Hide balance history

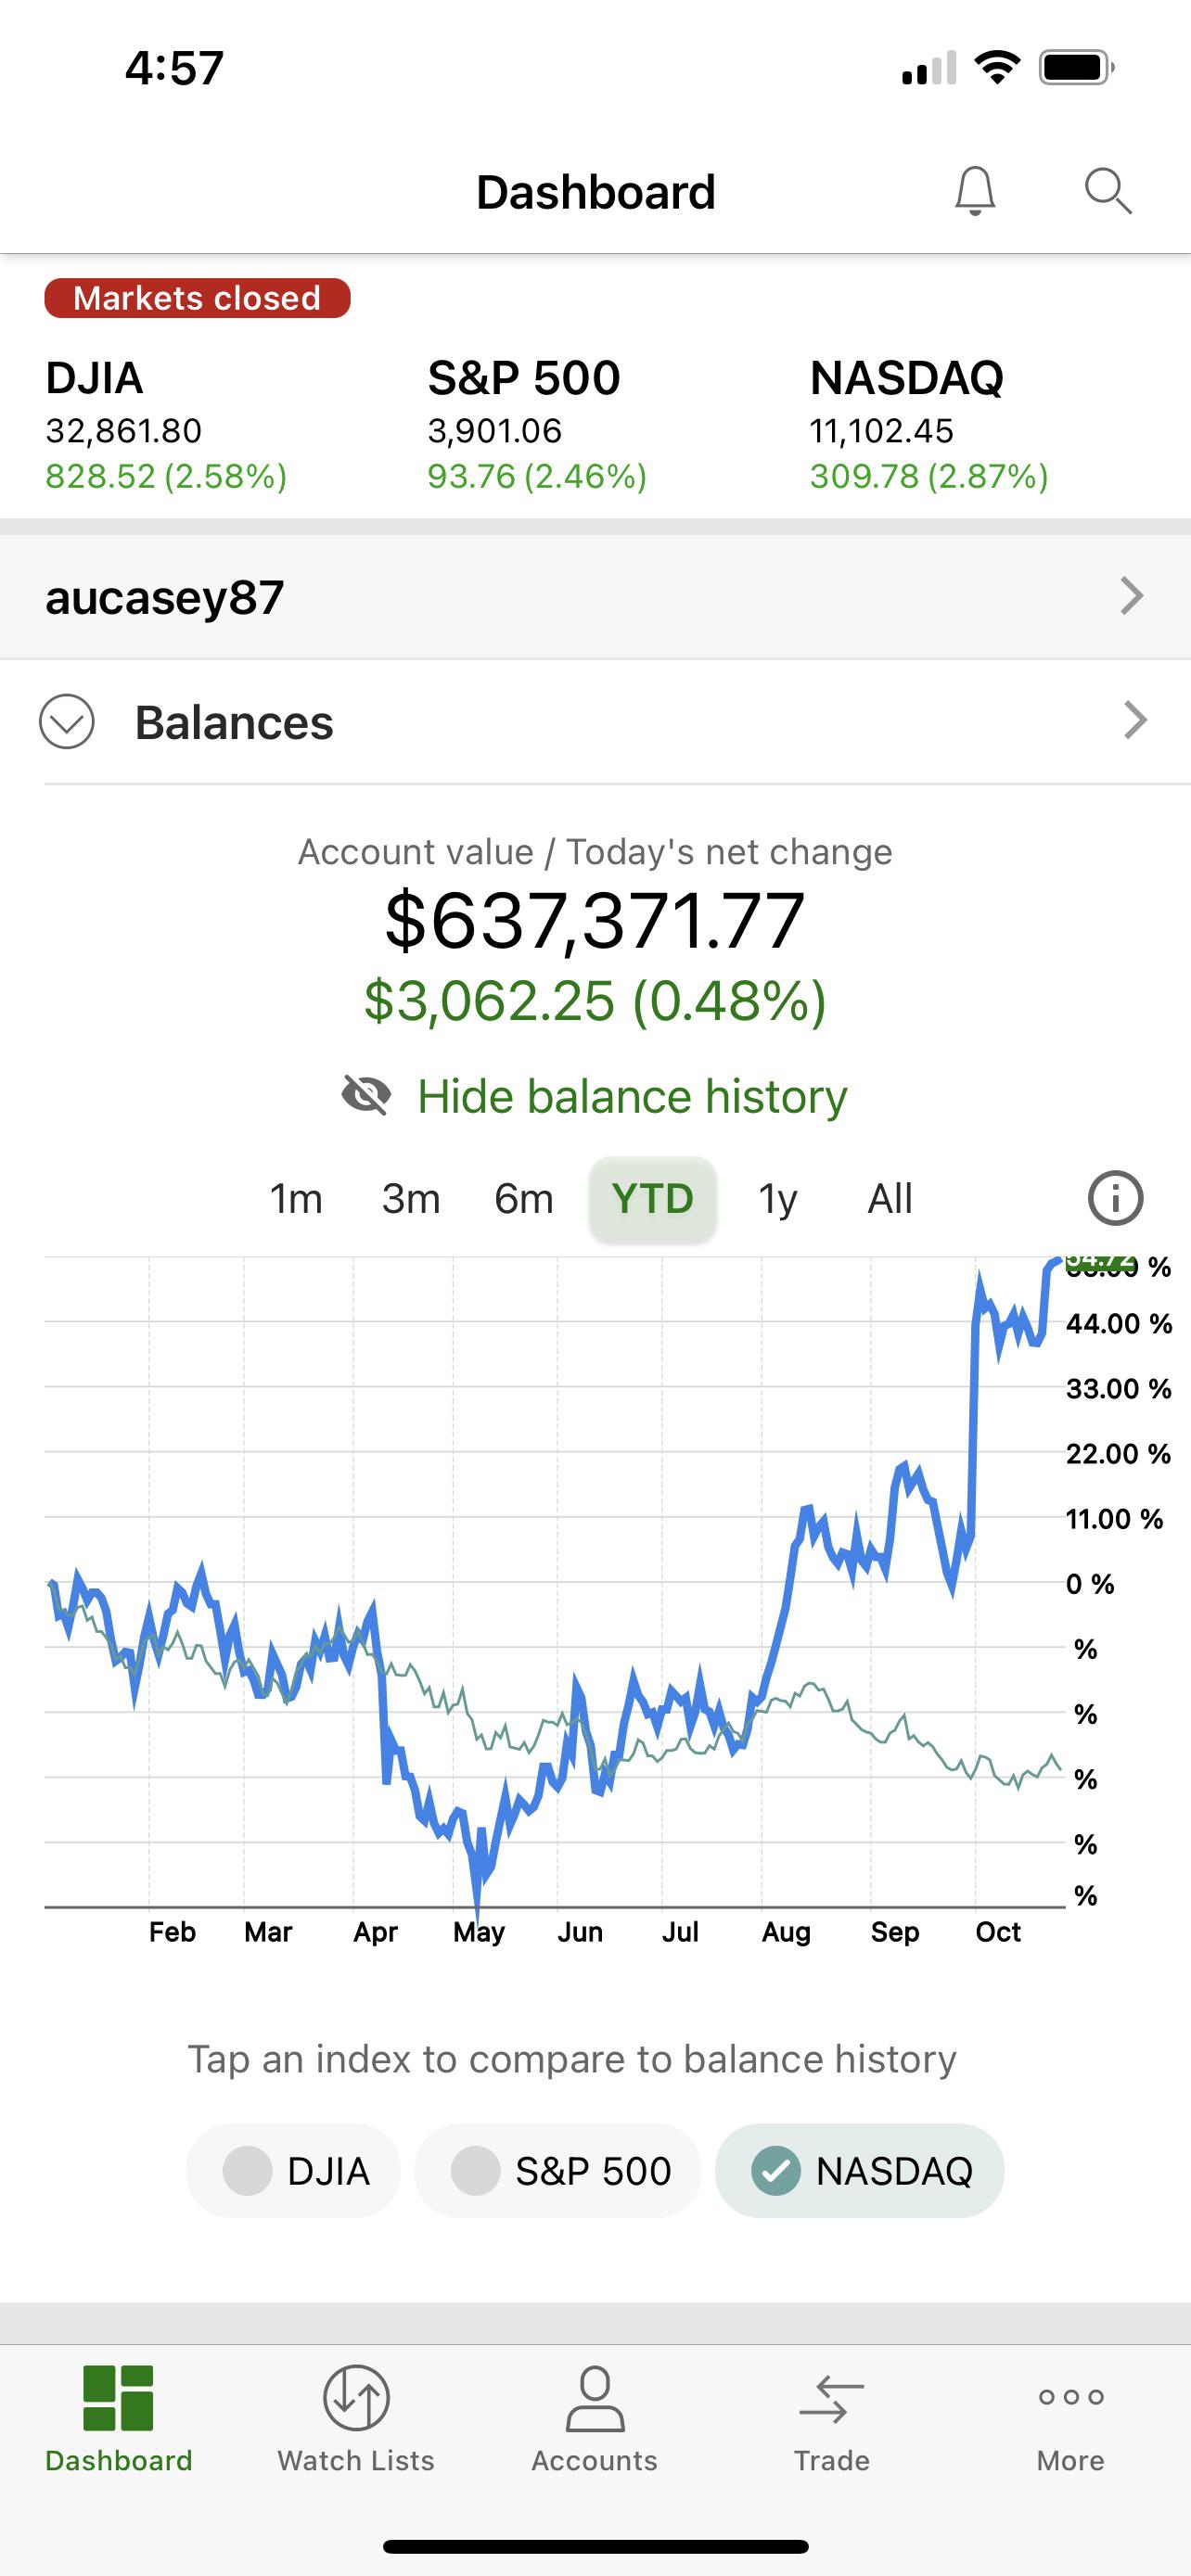click(x=595, y=1096)
